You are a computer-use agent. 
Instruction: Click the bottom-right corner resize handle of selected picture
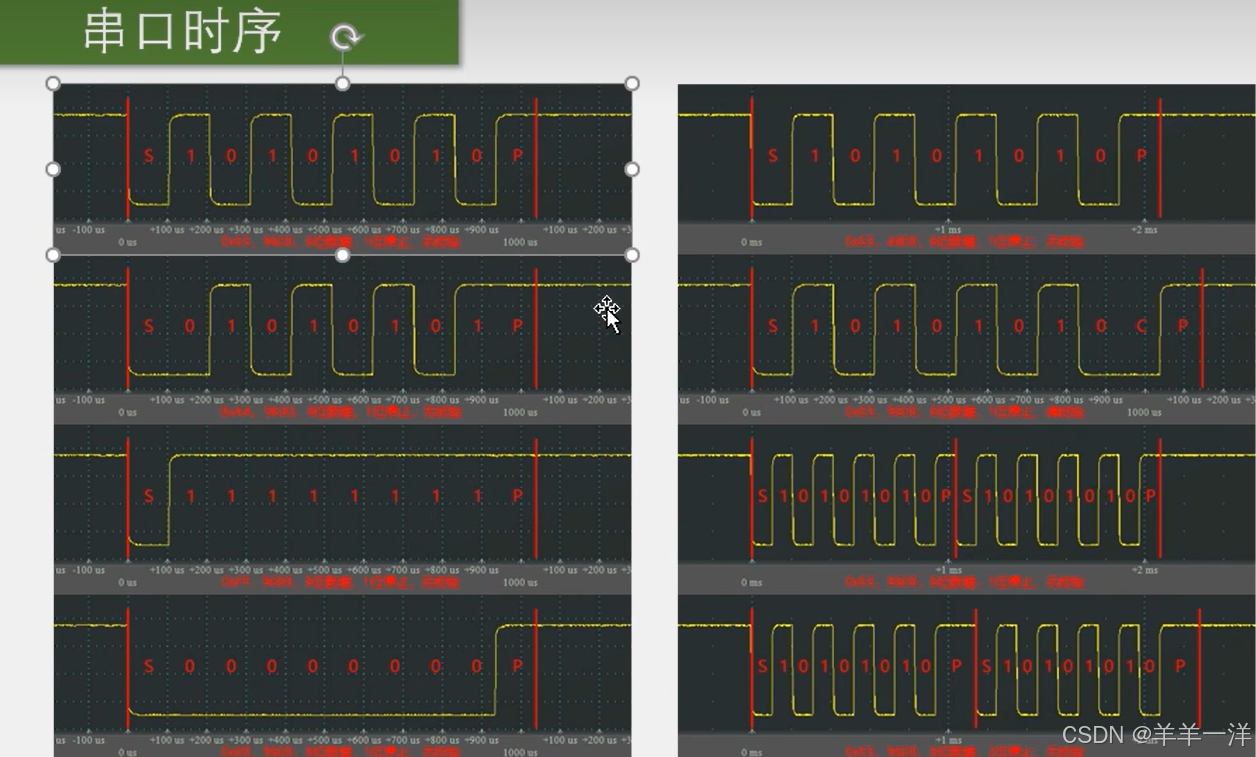(631, 255)
